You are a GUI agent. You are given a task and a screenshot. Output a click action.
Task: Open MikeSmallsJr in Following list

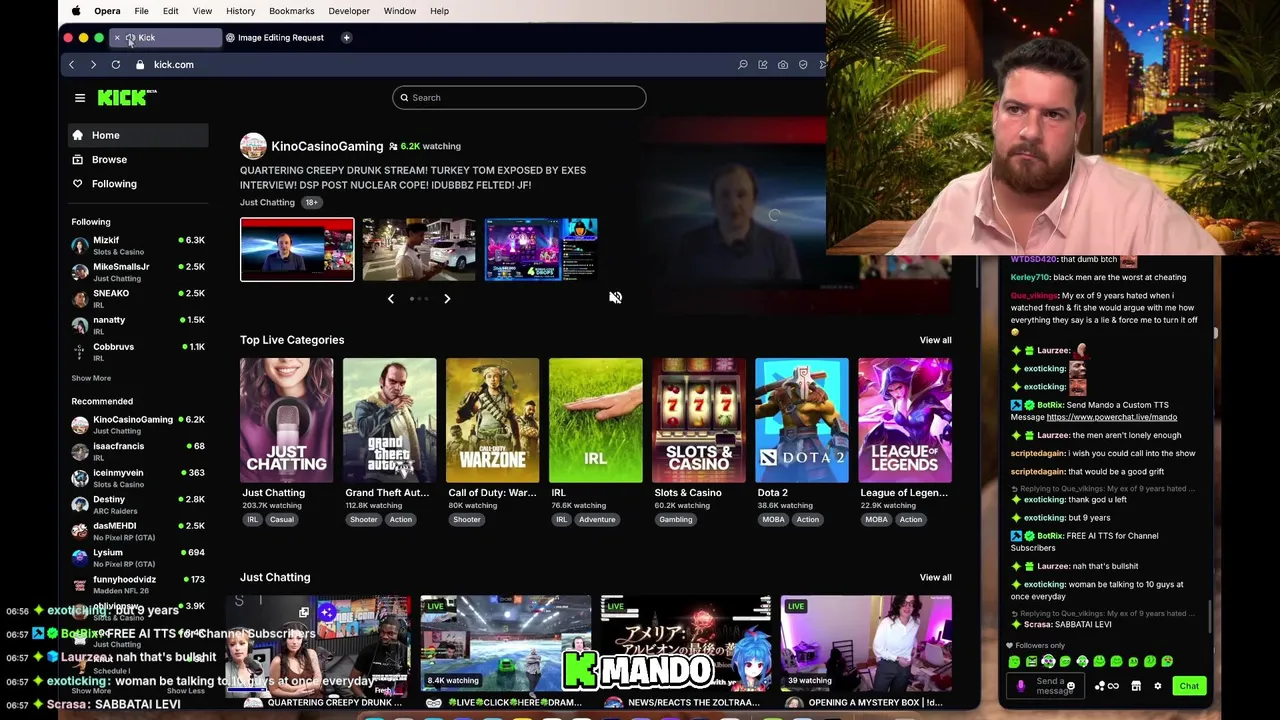pos(138,272)
